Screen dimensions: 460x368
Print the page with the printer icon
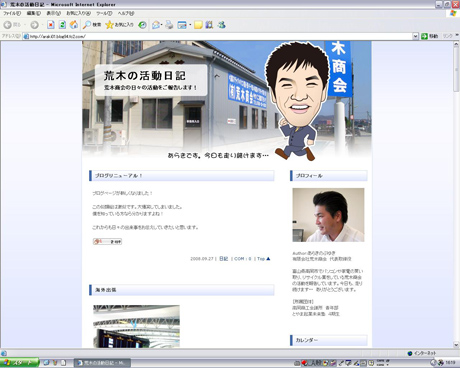pyautogui.click(x=169, y=25)
